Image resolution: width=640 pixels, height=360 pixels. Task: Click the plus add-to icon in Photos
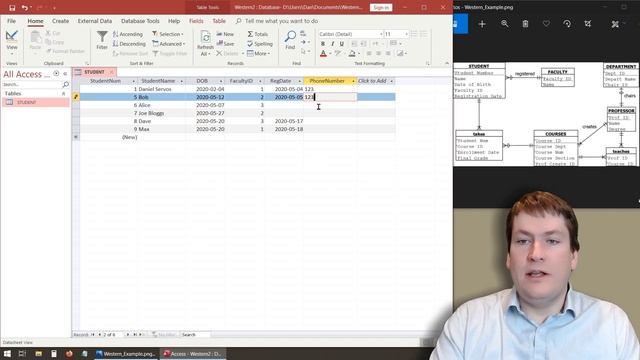(482, 24)
